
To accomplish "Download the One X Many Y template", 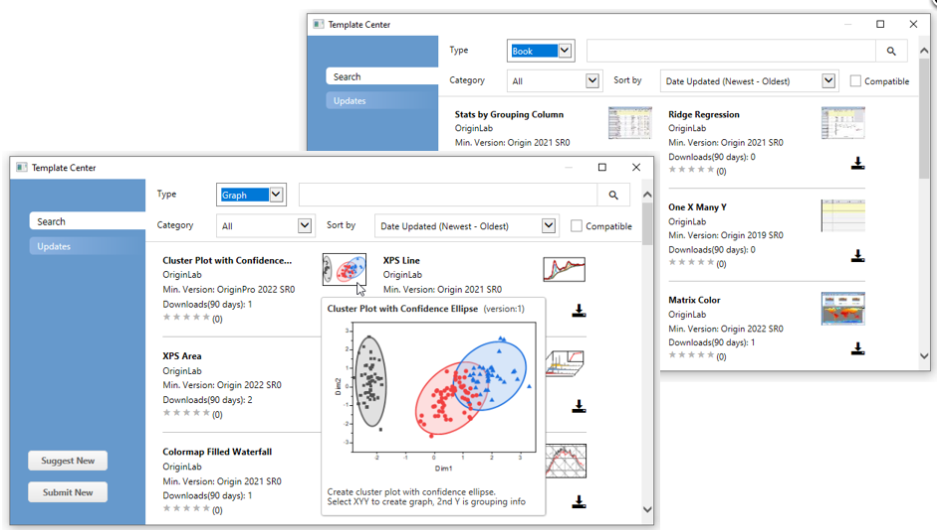I will (x=858, y=256).
